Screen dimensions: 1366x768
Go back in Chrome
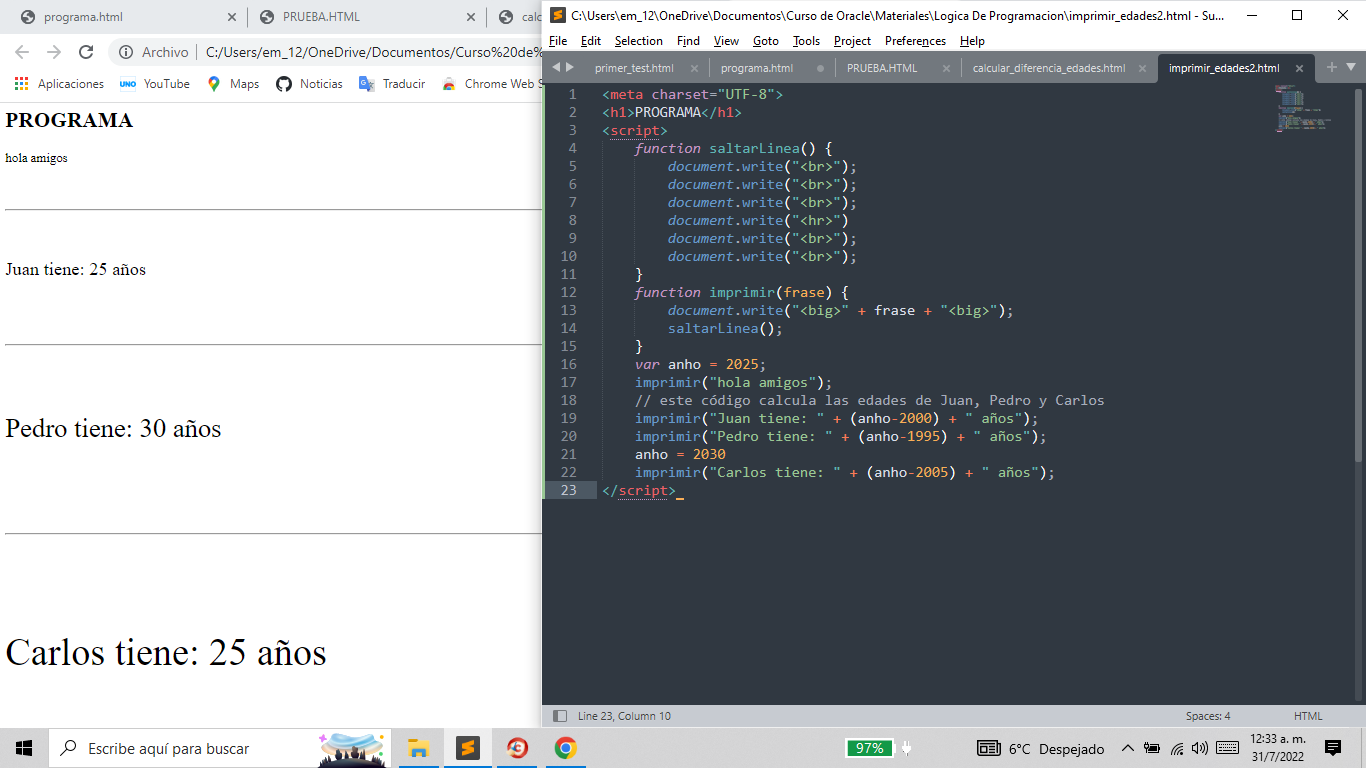click(22, 52)
